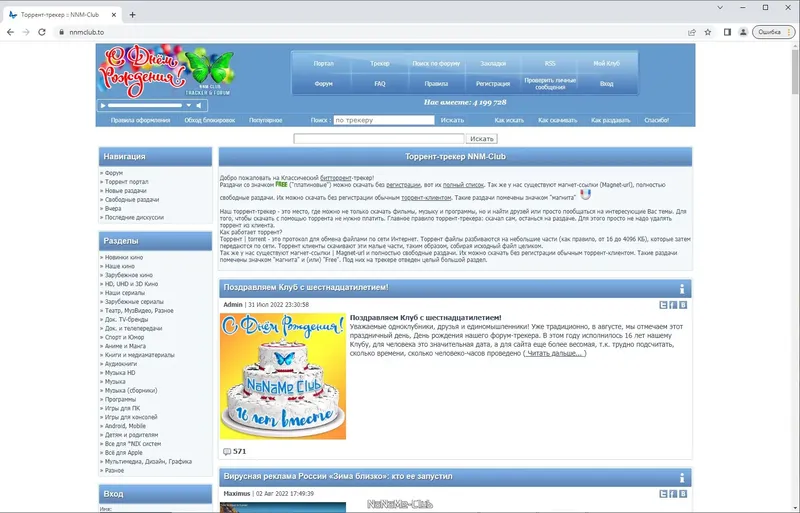Screen dimensions: 800x513
Task: Open 'Аудиокниги' section
Action: pos(120,364)
